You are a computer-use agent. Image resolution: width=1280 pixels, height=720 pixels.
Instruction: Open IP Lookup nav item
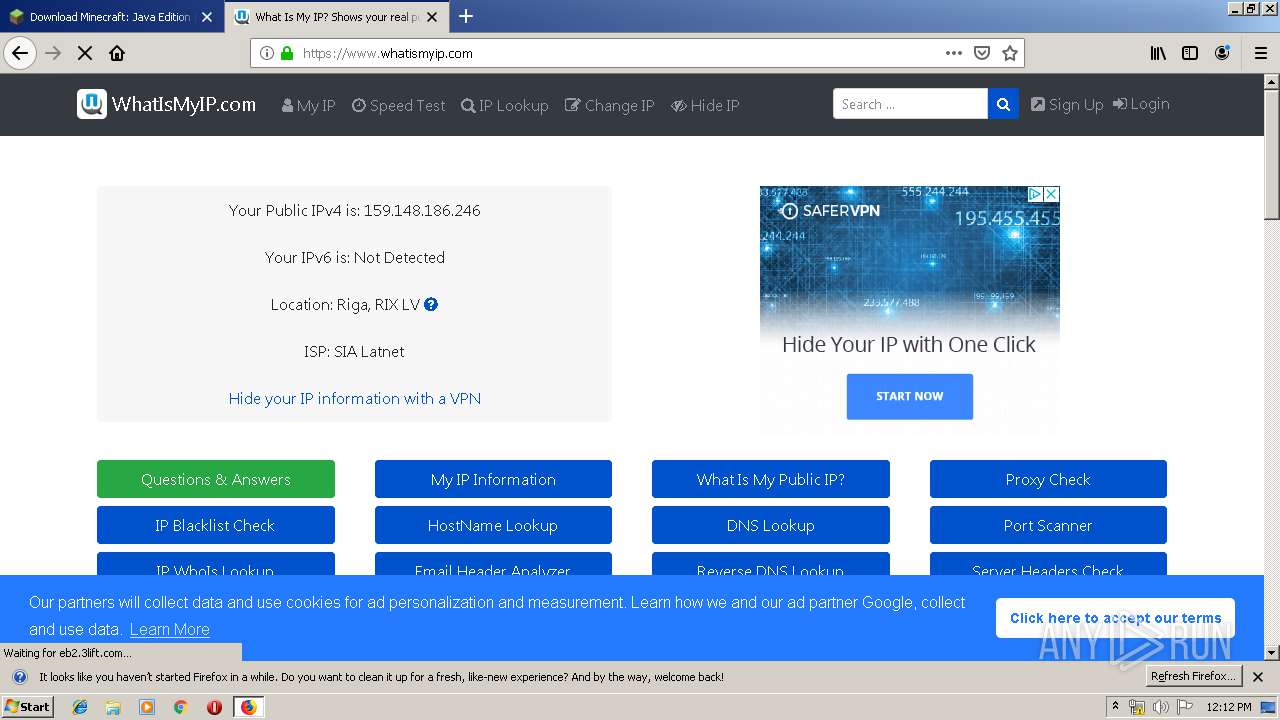pyautogui.click(x=504, y=105)
